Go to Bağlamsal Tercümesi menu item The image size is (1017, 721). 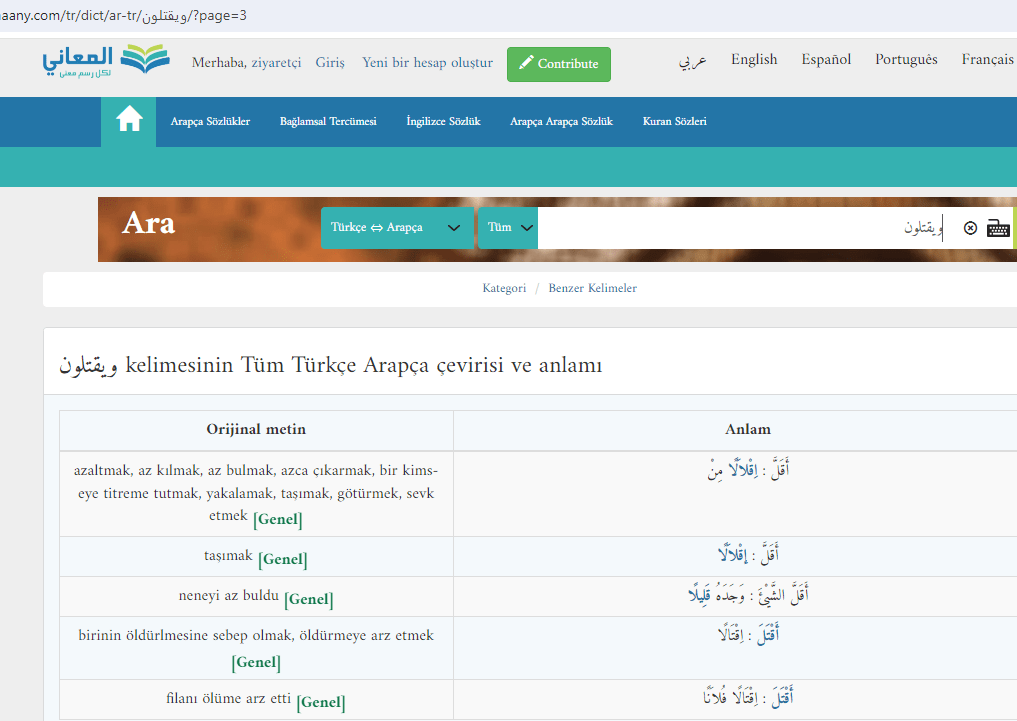(328, 122)
